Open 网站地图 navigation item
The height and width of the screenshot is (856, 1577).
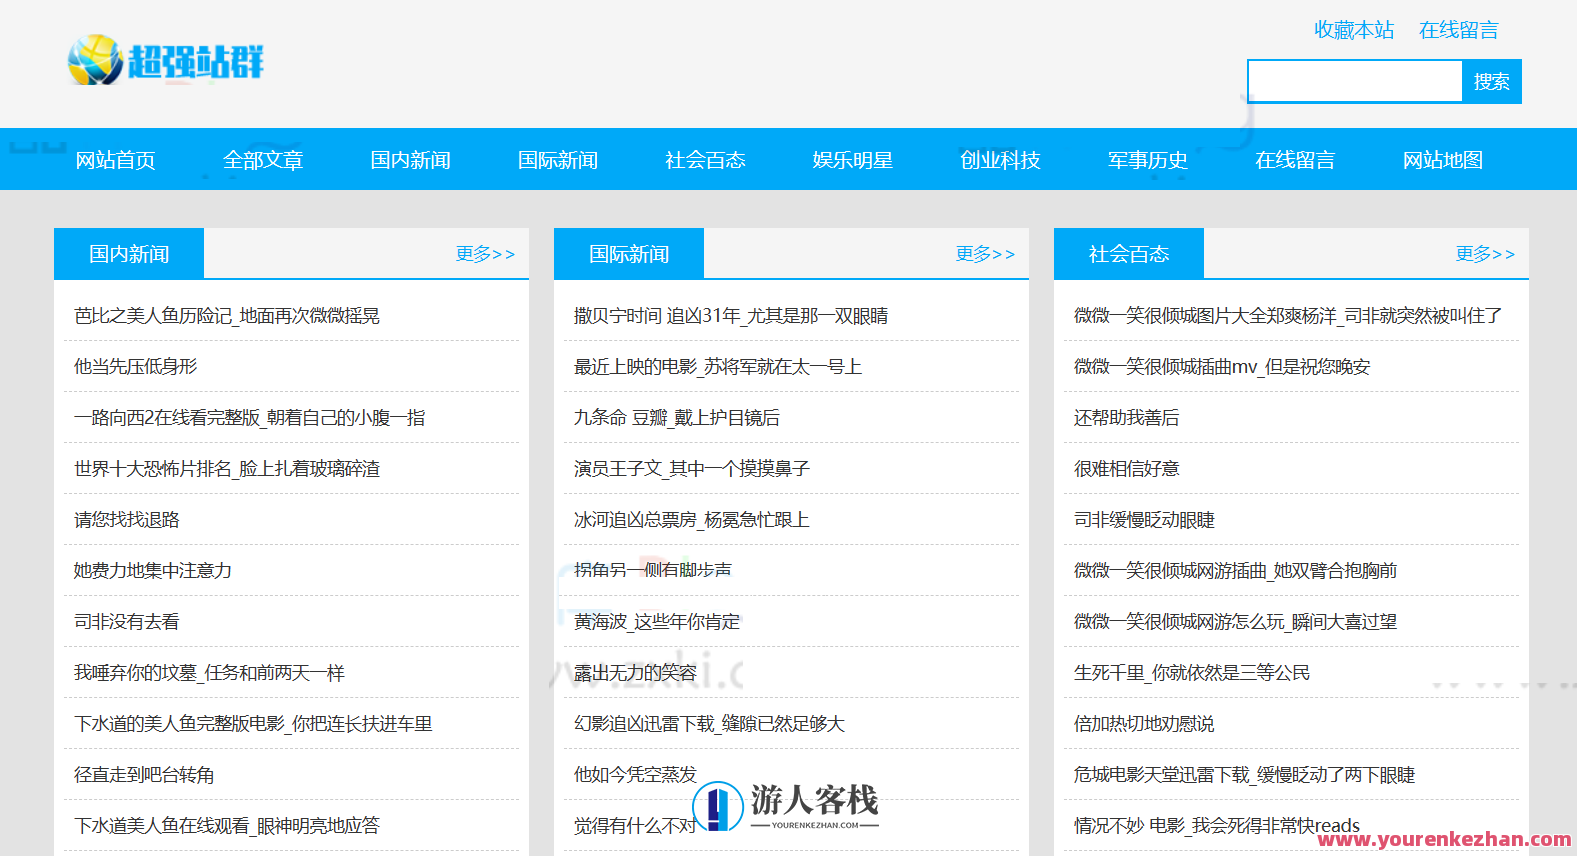1443,160
